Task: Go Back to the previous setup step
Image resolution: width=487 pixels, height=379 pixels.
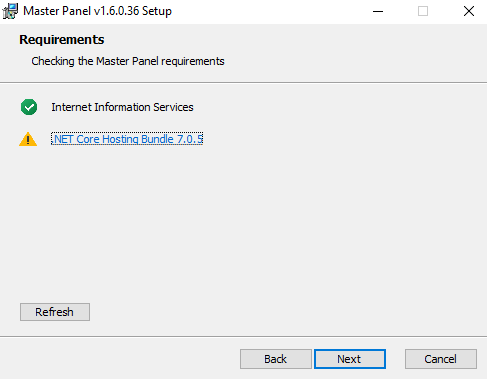Action: pos(276,359)
